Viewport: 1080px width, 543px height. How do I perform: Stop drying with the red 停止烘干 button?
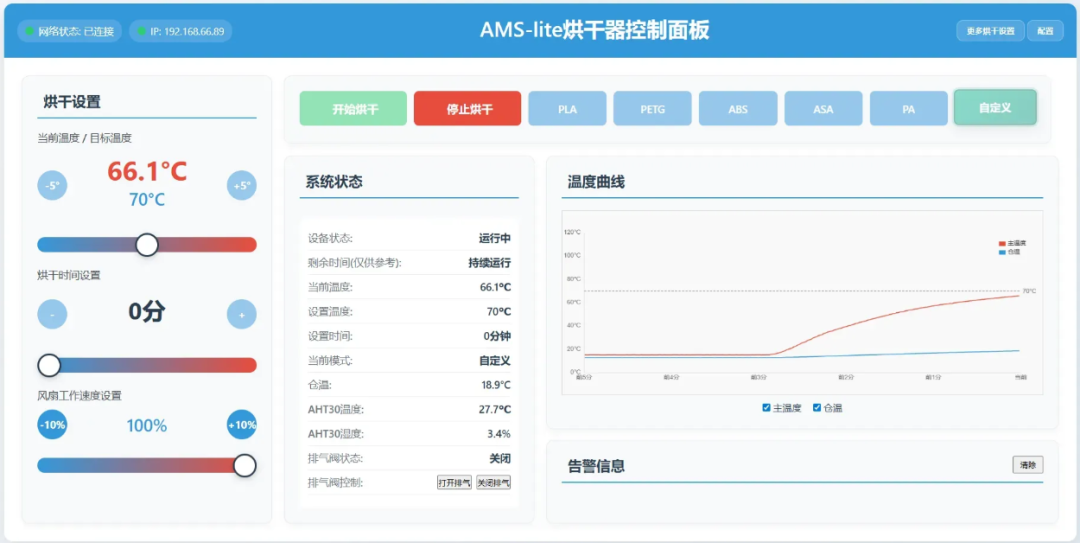(x=468, y=108)
